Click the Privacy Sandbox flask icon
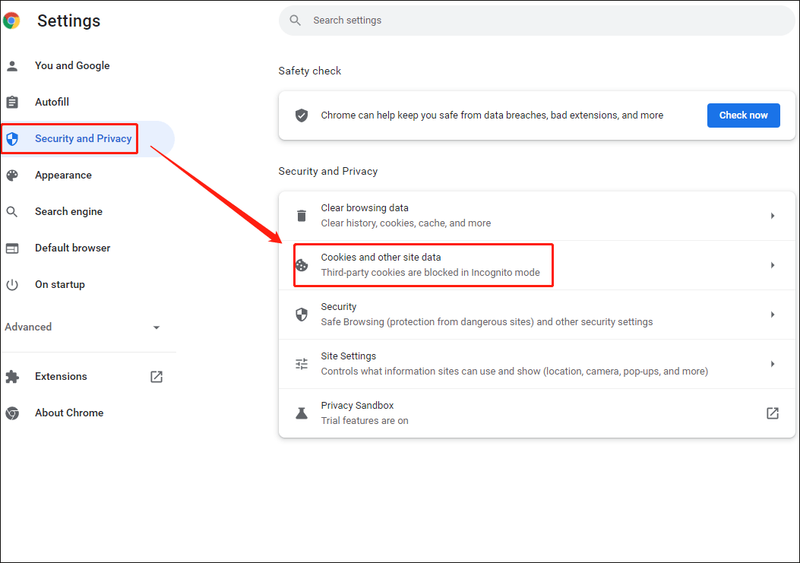The width and height of the screenshot is (800, 563). 302,413
